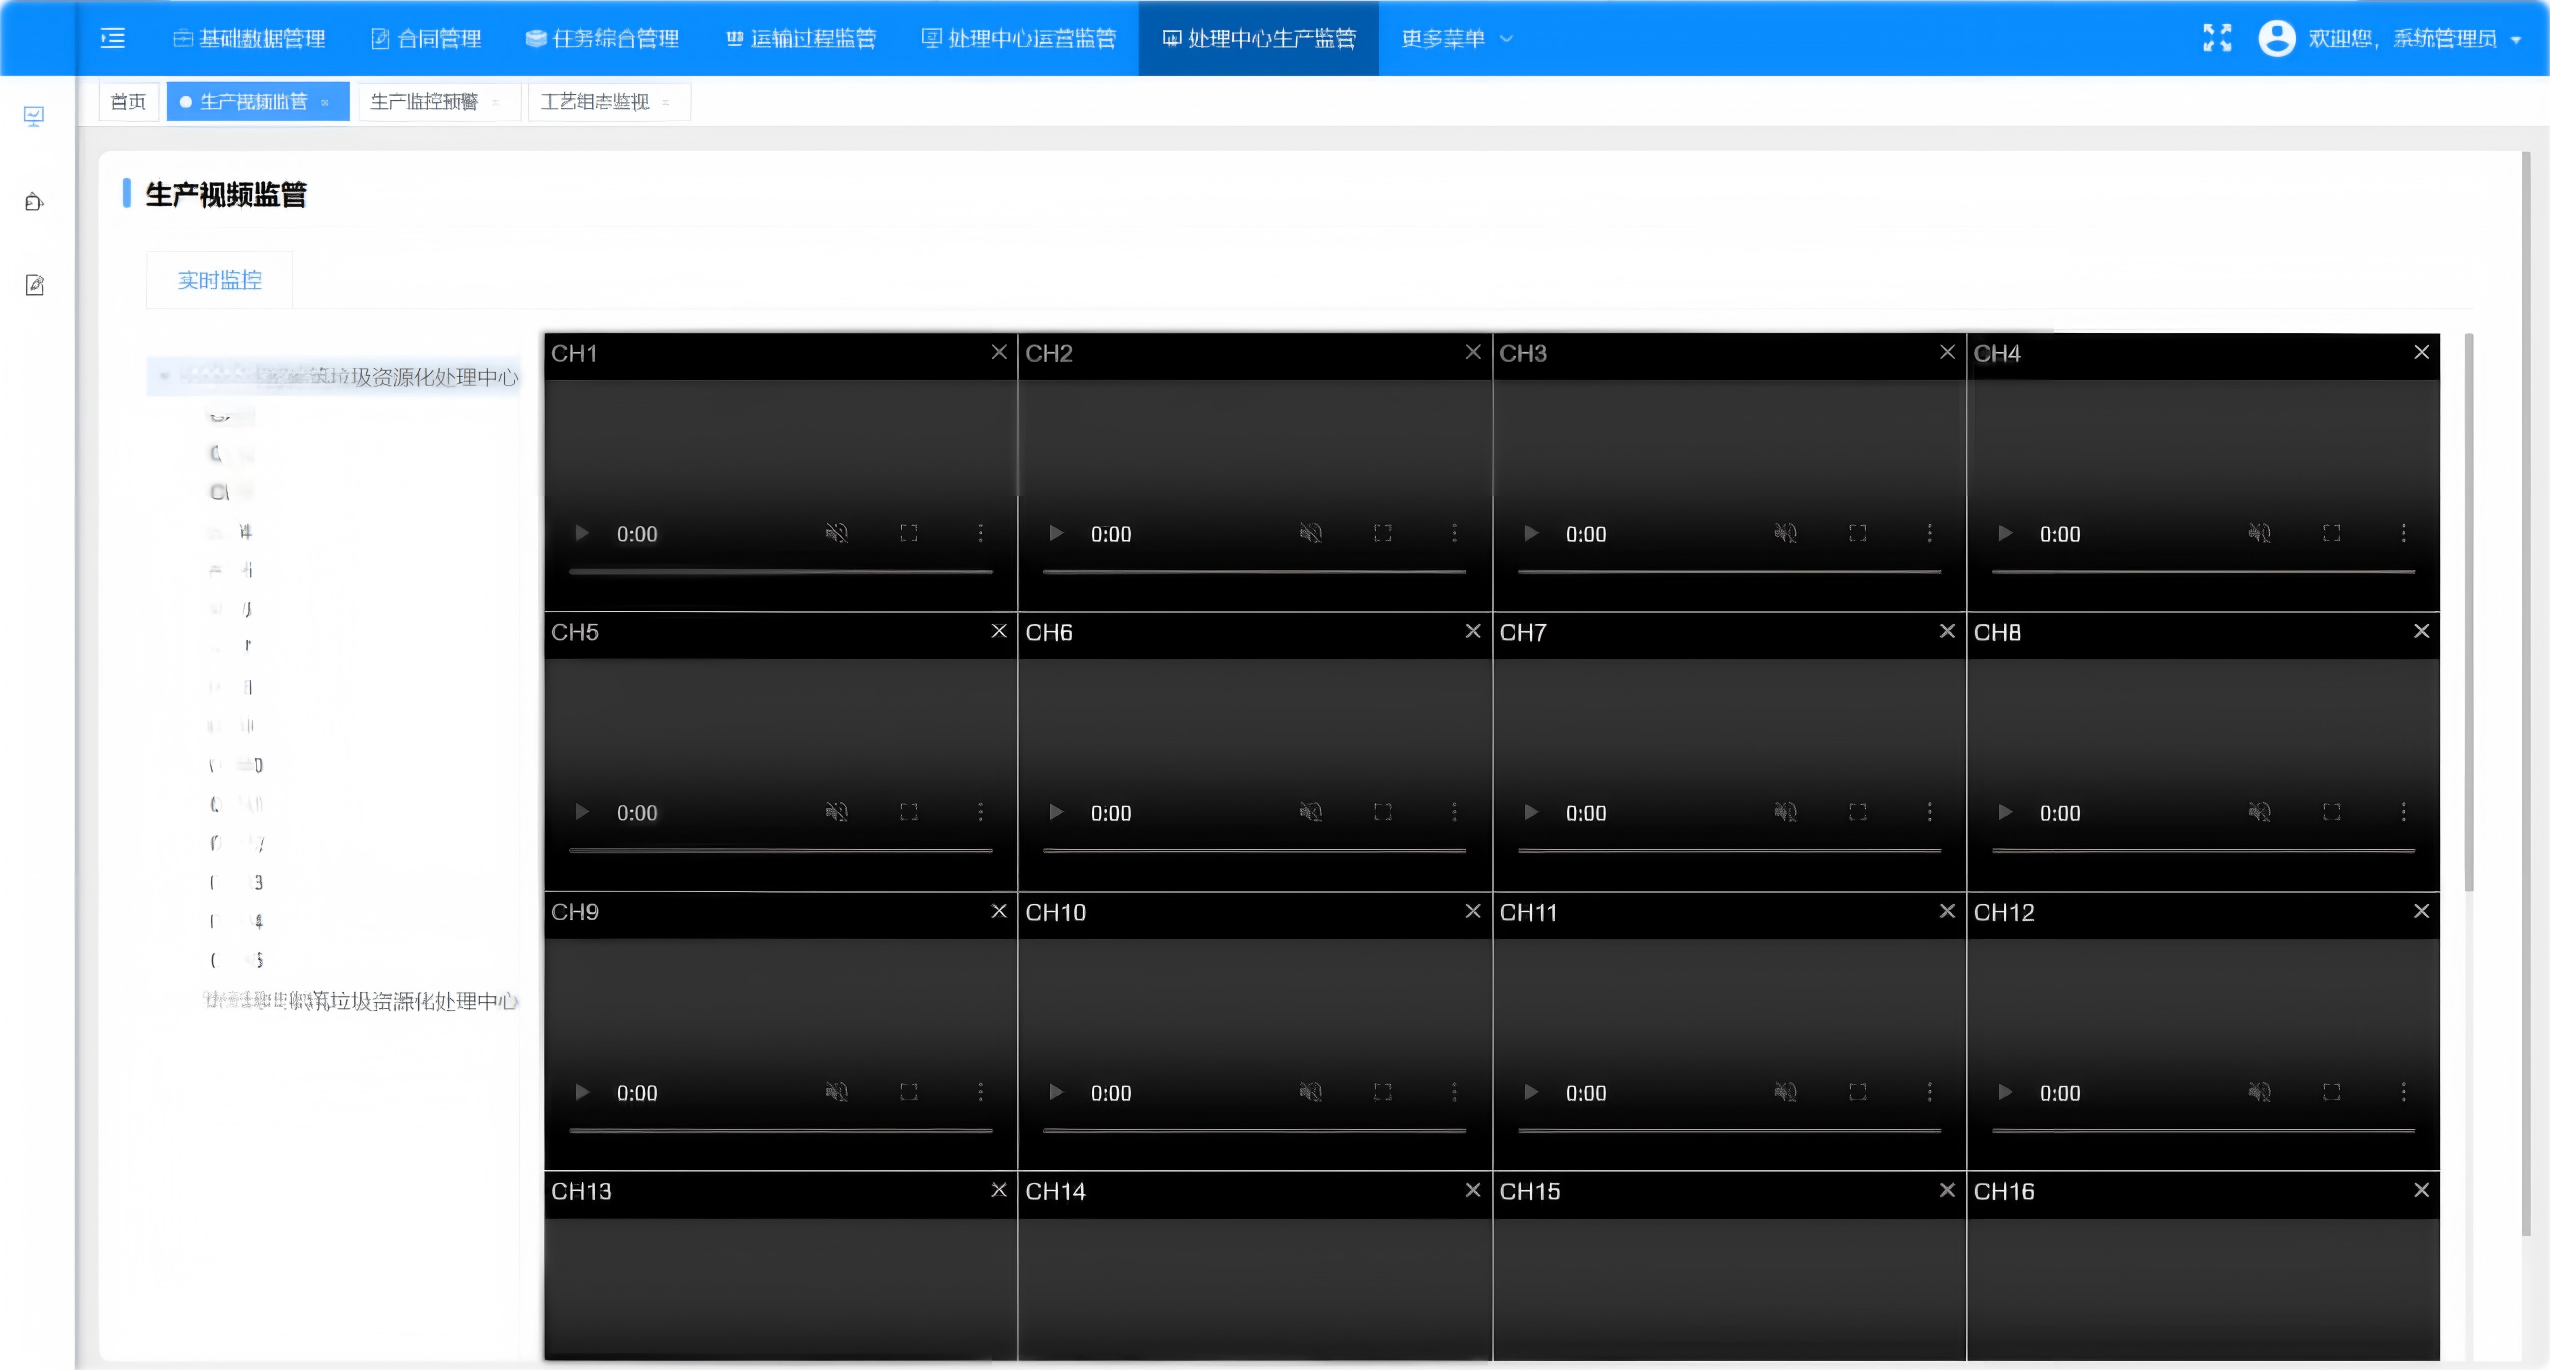Toggle browser fullscreen mode icon
Viewport: 2550px width, 1370px height.
tap(2217, 38)
